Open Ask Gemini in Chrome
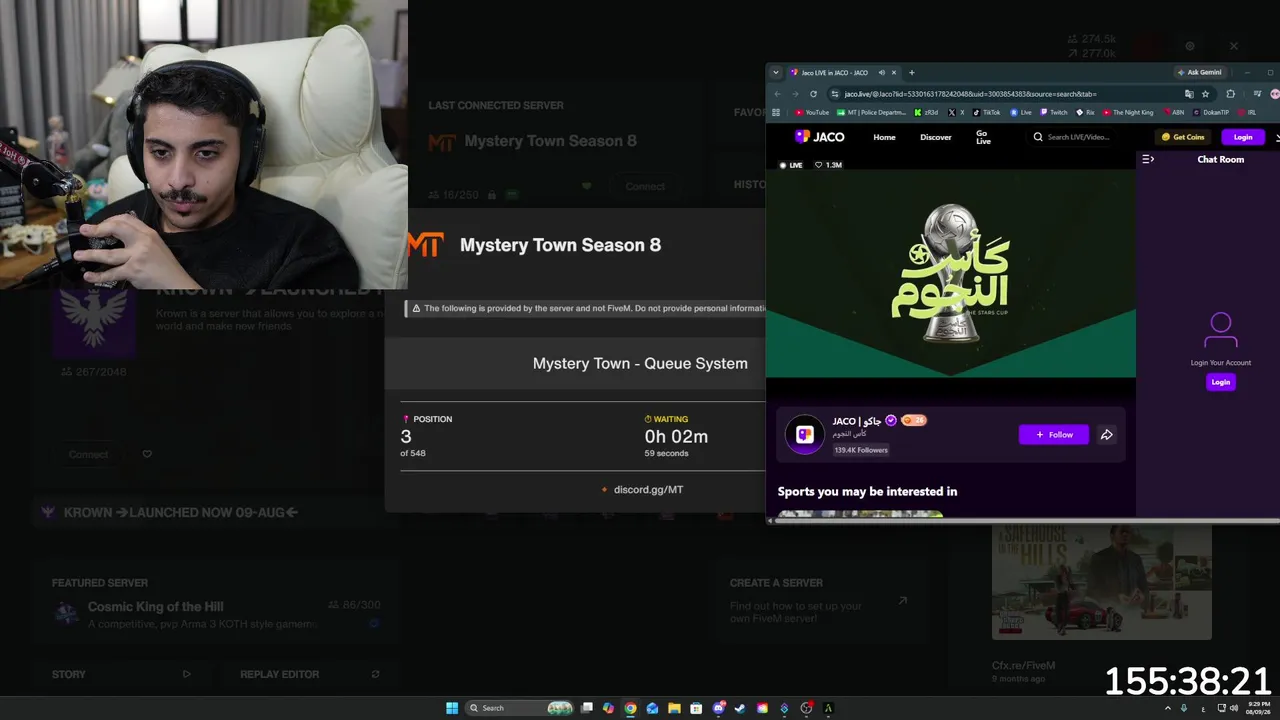The width and height of the screenshot is (1280, 720). (1199, 72)
